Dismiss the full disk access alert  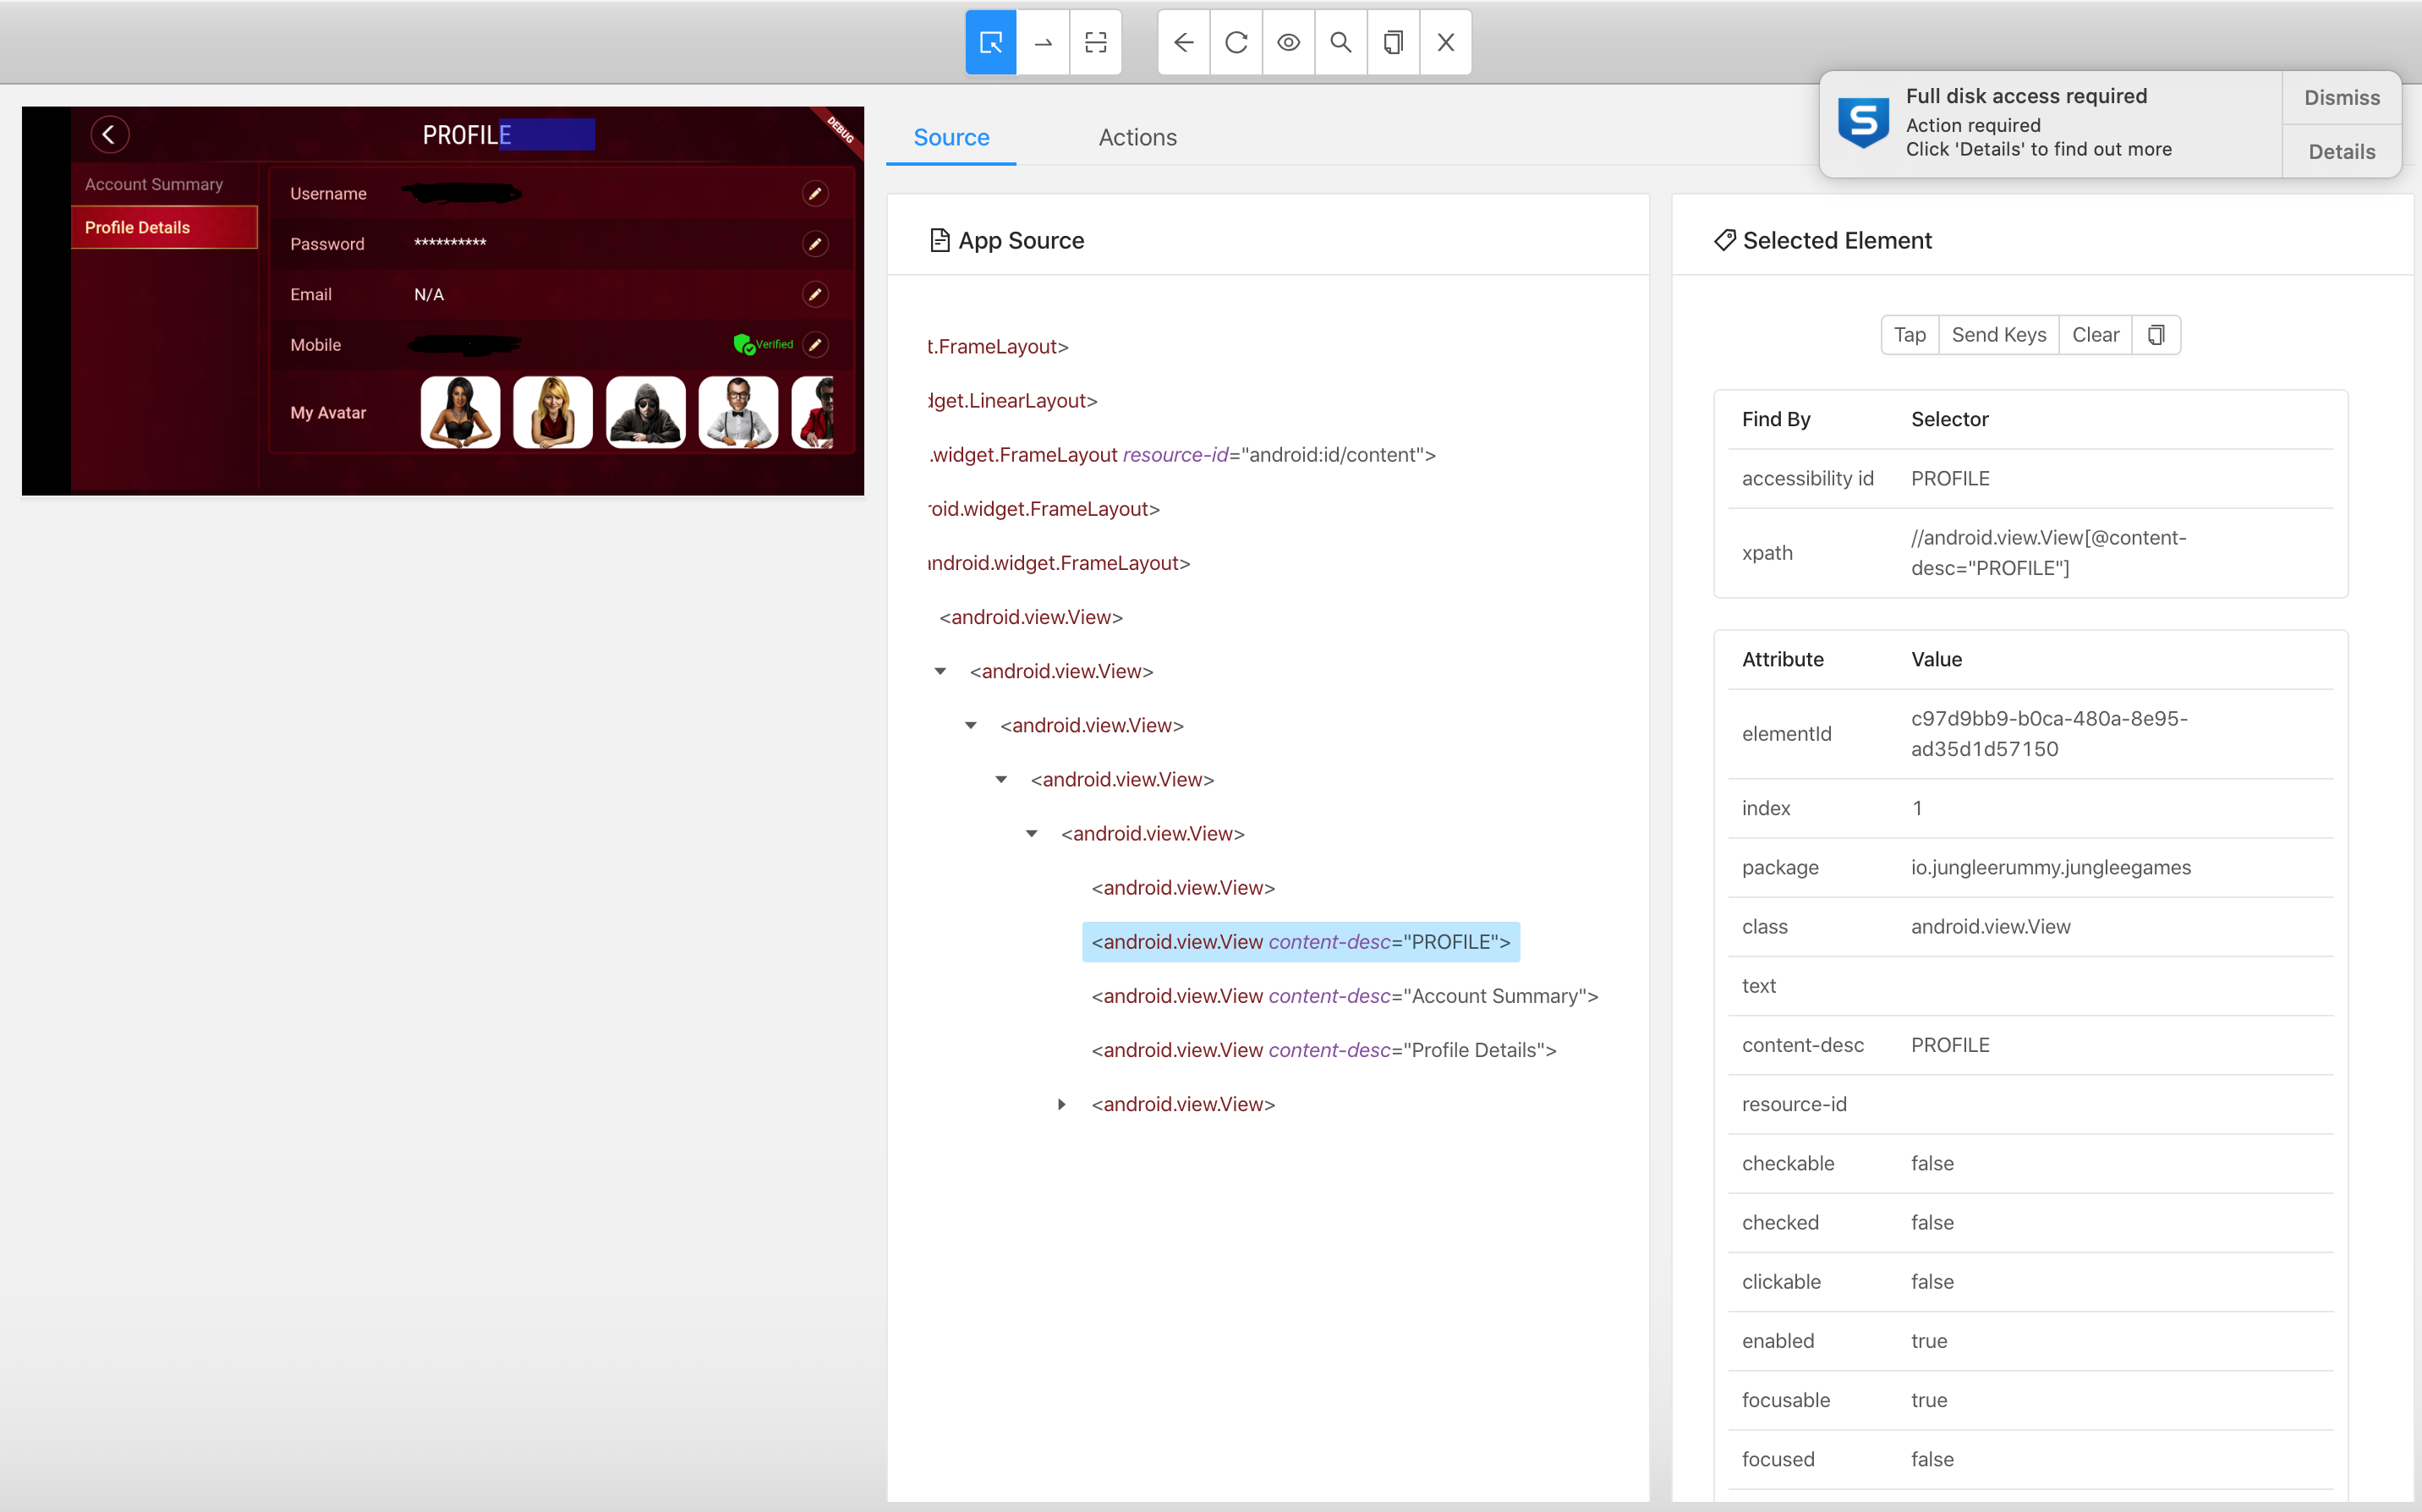coord(2341,97)
